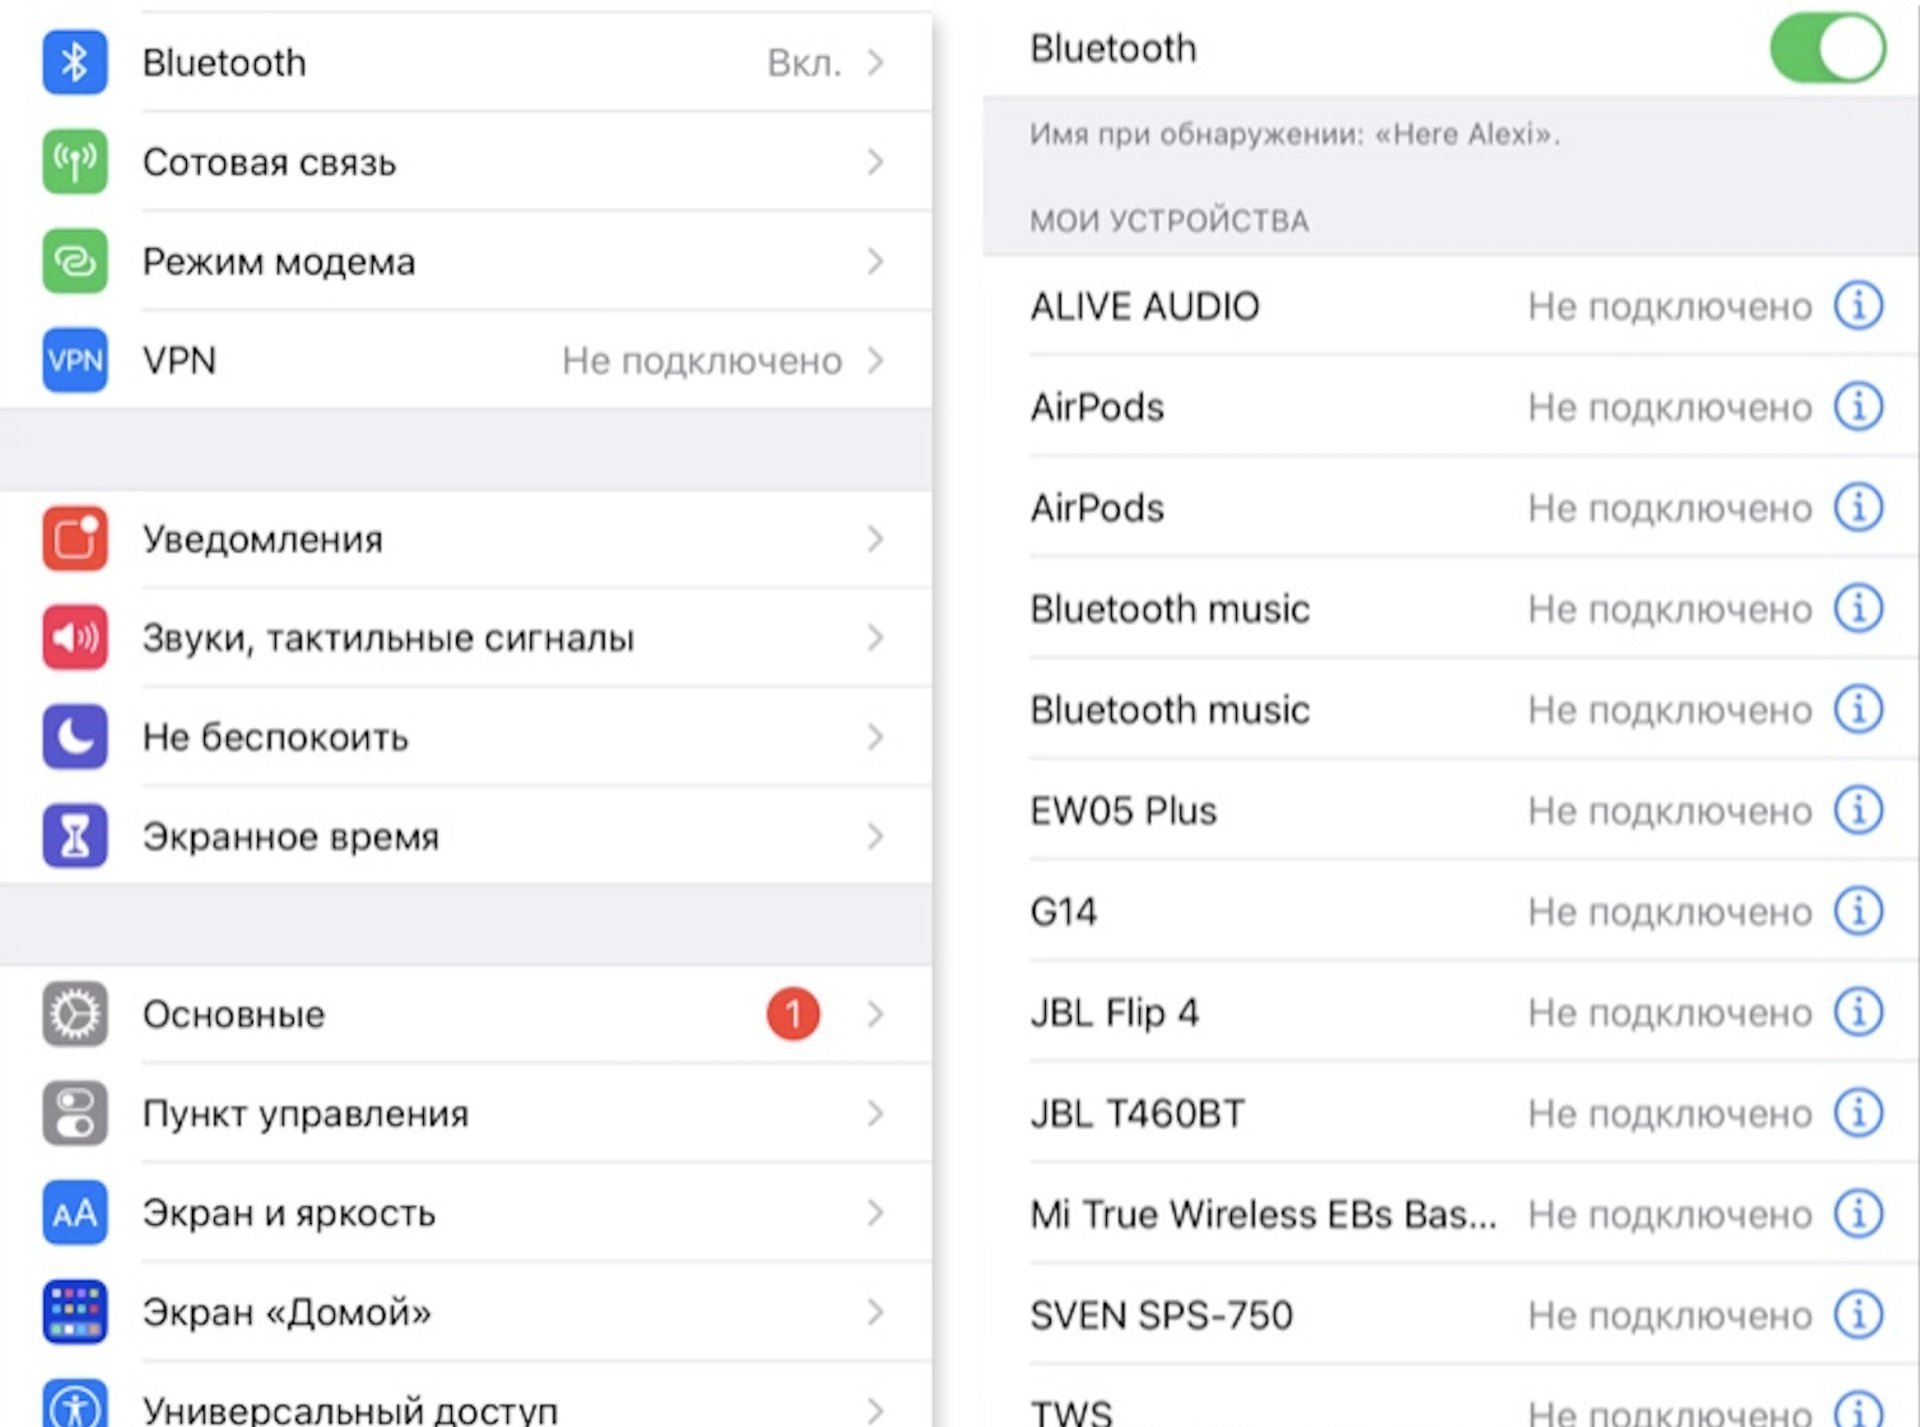Viewport: 1920px width, 1427px height.
Task: Tap VPN status Не подключено
Action: 702,361
